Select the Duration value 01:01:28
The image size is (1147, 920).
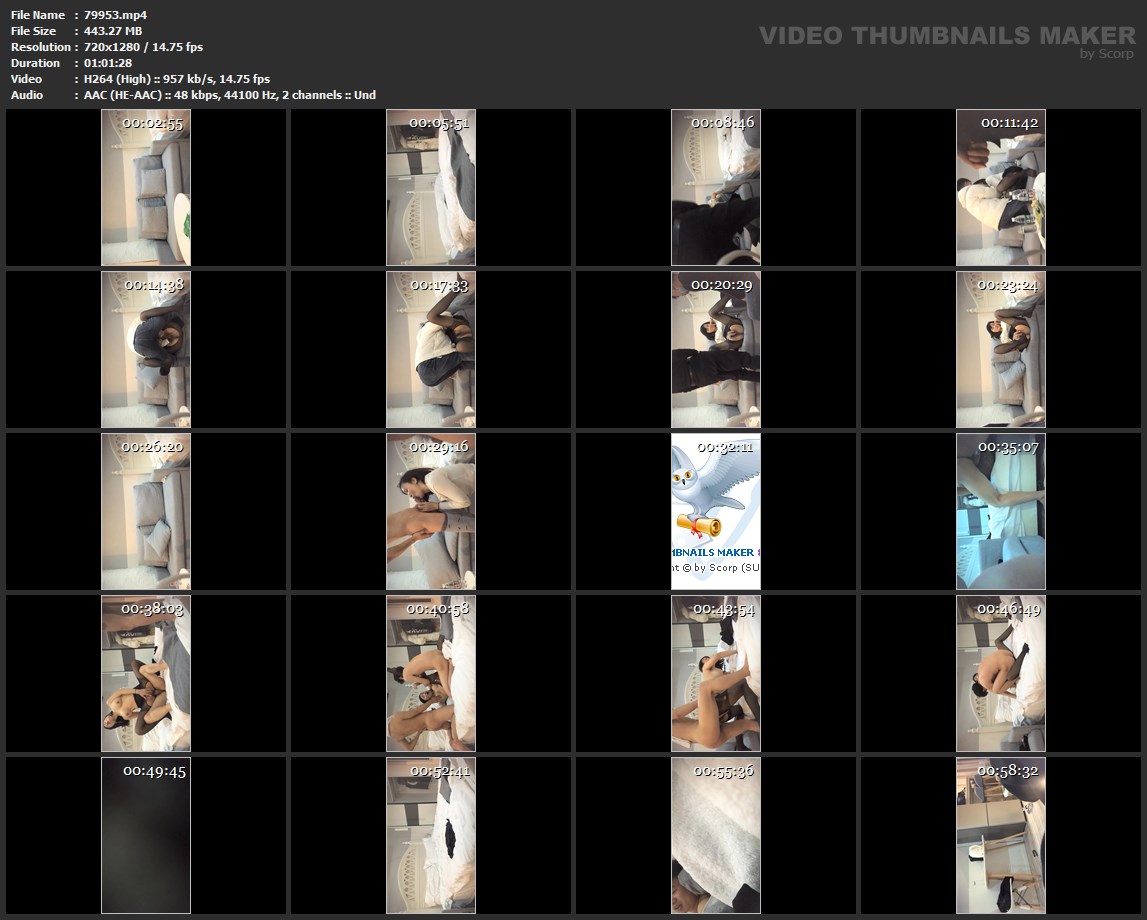[x=108, y=63]
